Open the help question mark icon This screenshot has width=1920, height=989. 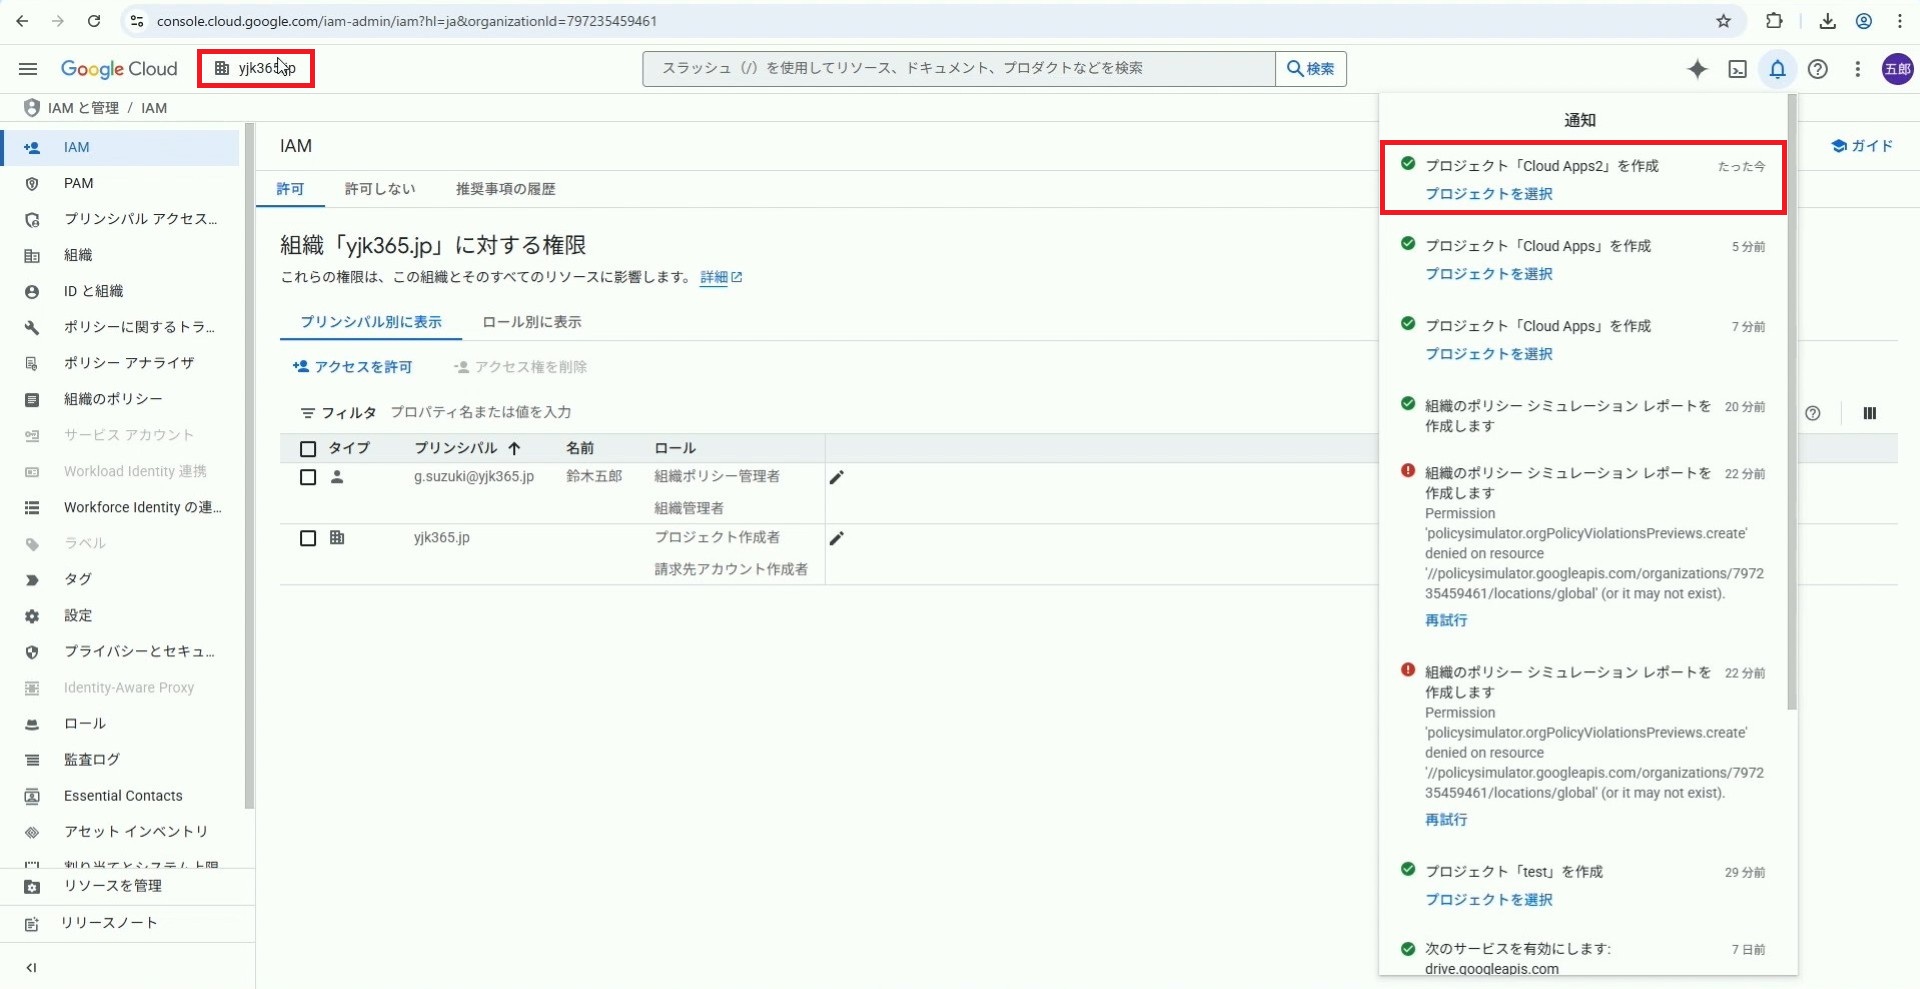pyautogui.click(x=1818, y=69)
